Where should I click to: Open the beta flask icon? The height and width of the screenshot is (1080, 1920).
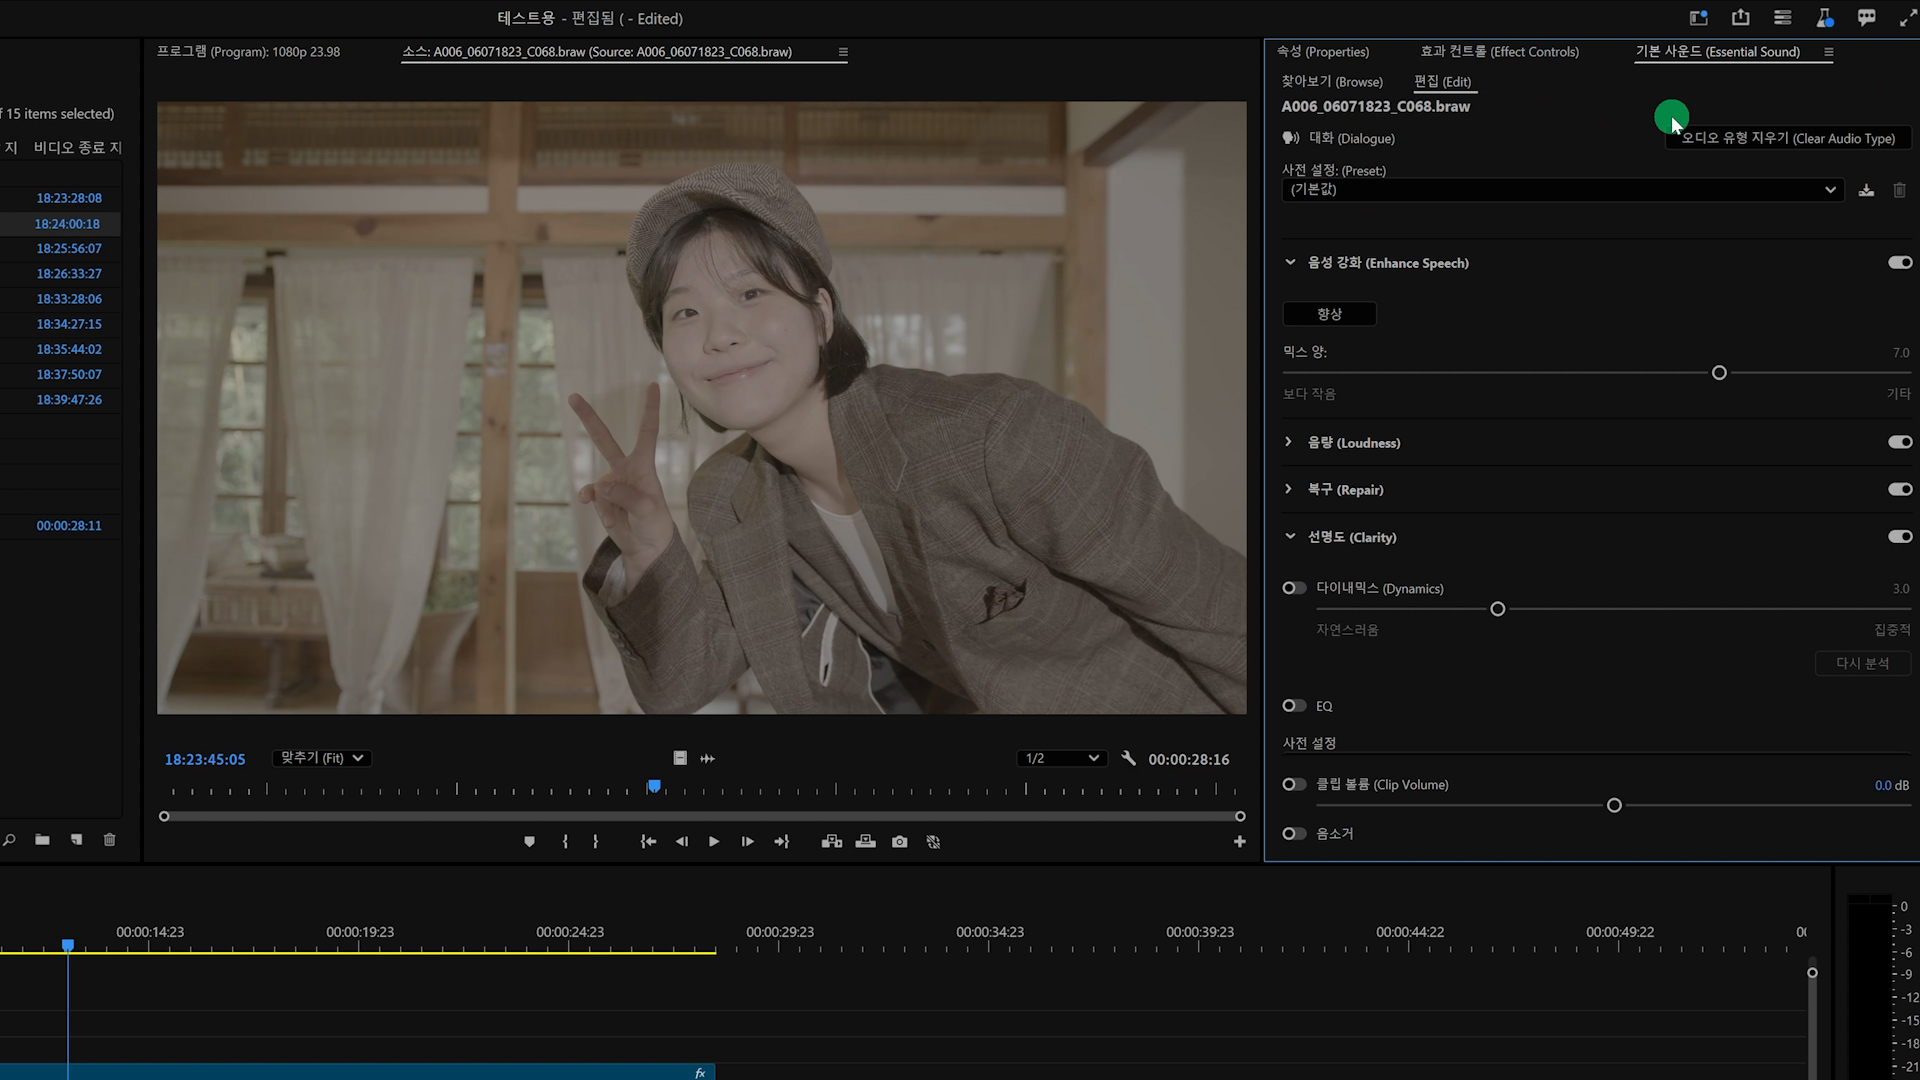pyautogui.click(x=1825, y=18)
